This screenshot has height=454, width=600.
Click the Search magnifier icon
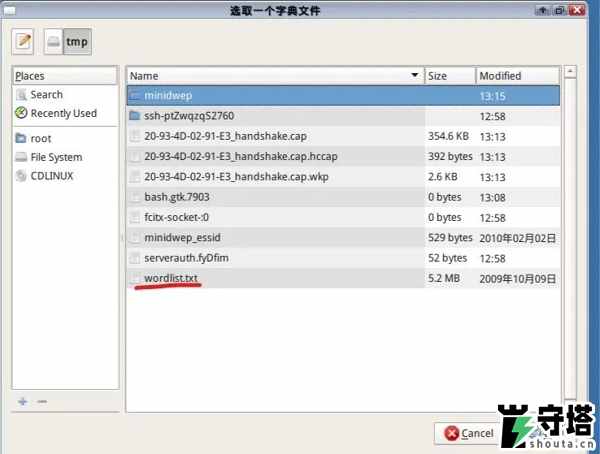[21, 95]
